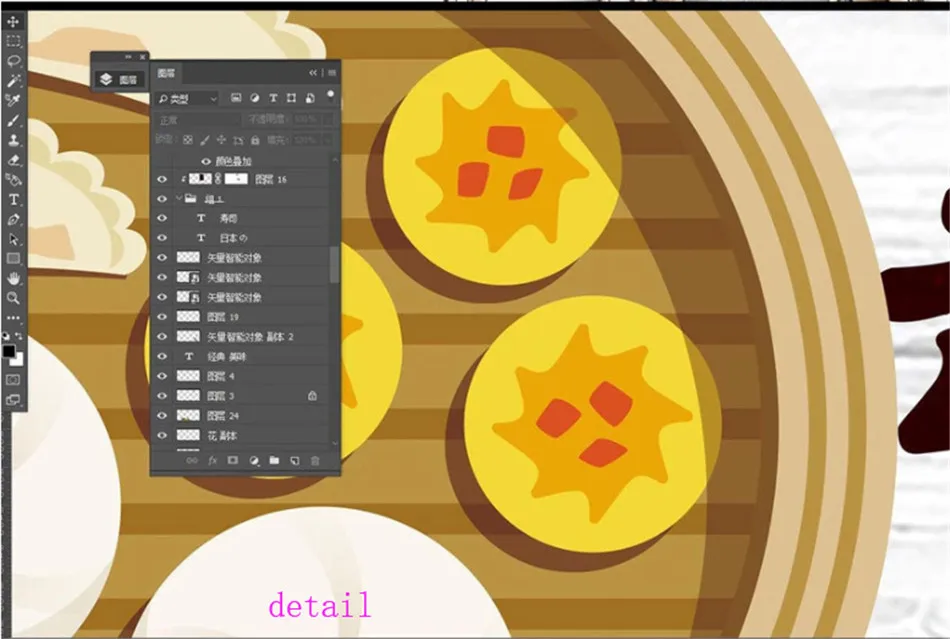
Task: Collapse the Layers panel with double arrows
Action: (313, 73)
